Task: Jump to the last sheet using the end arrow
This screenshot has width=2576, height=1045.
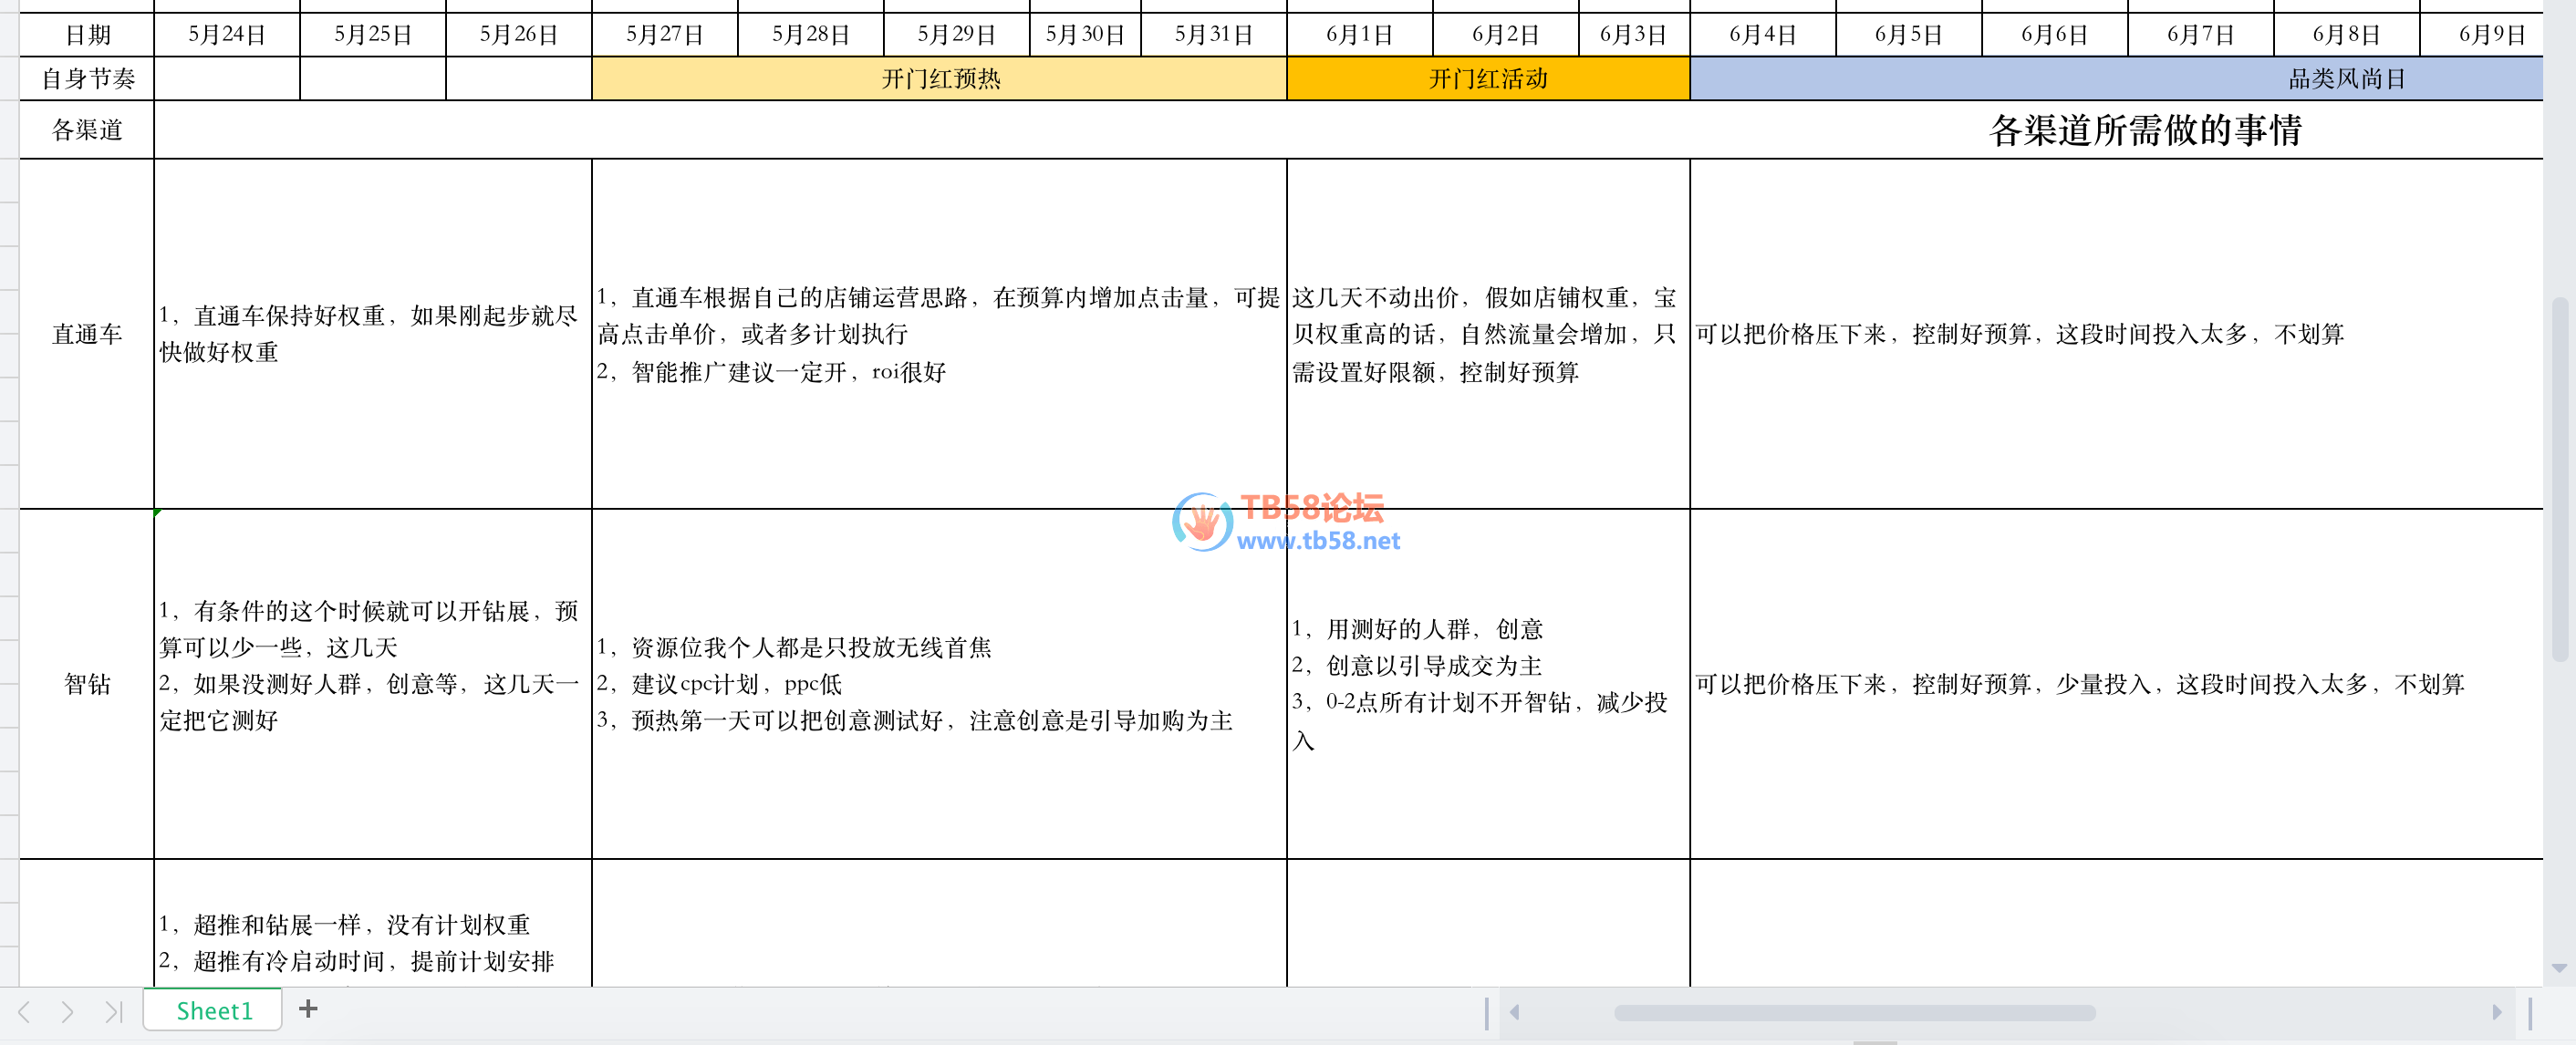Action: click(x=112, y=1011)
